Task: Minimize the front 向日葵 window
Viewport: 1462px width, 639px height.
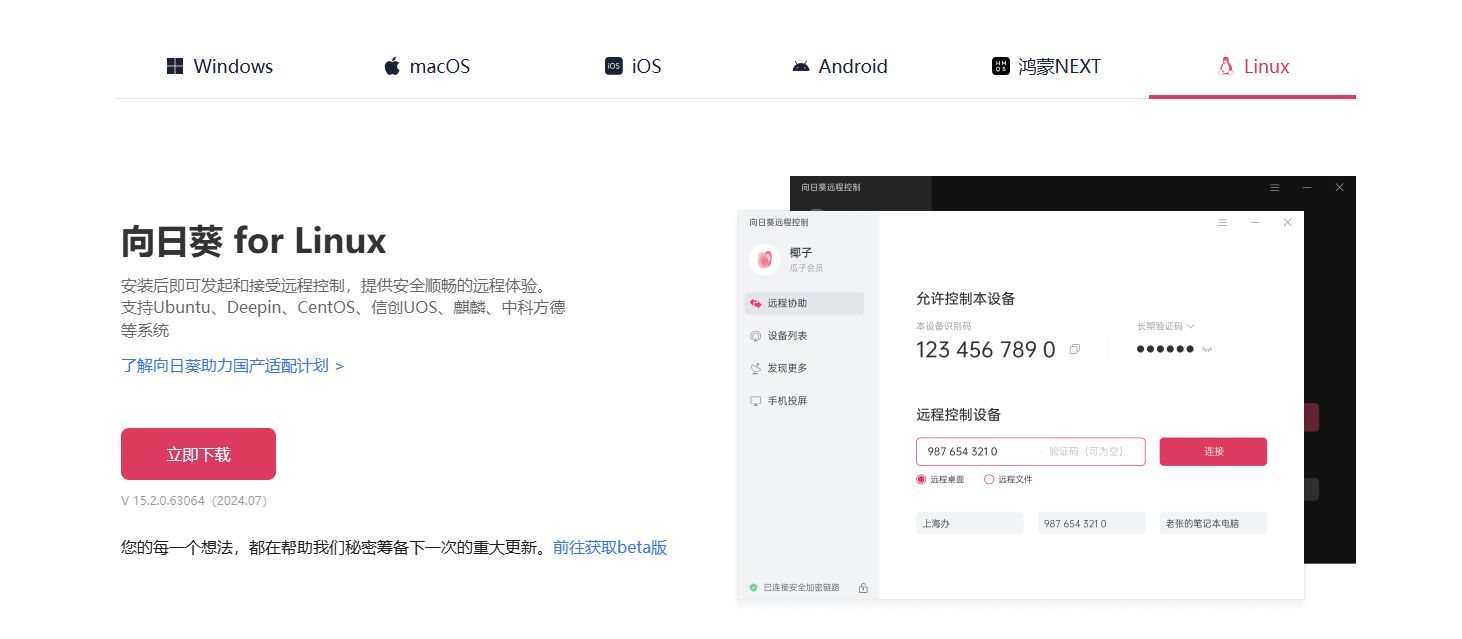Action: pyautogui.click(x=1255, y=222)
